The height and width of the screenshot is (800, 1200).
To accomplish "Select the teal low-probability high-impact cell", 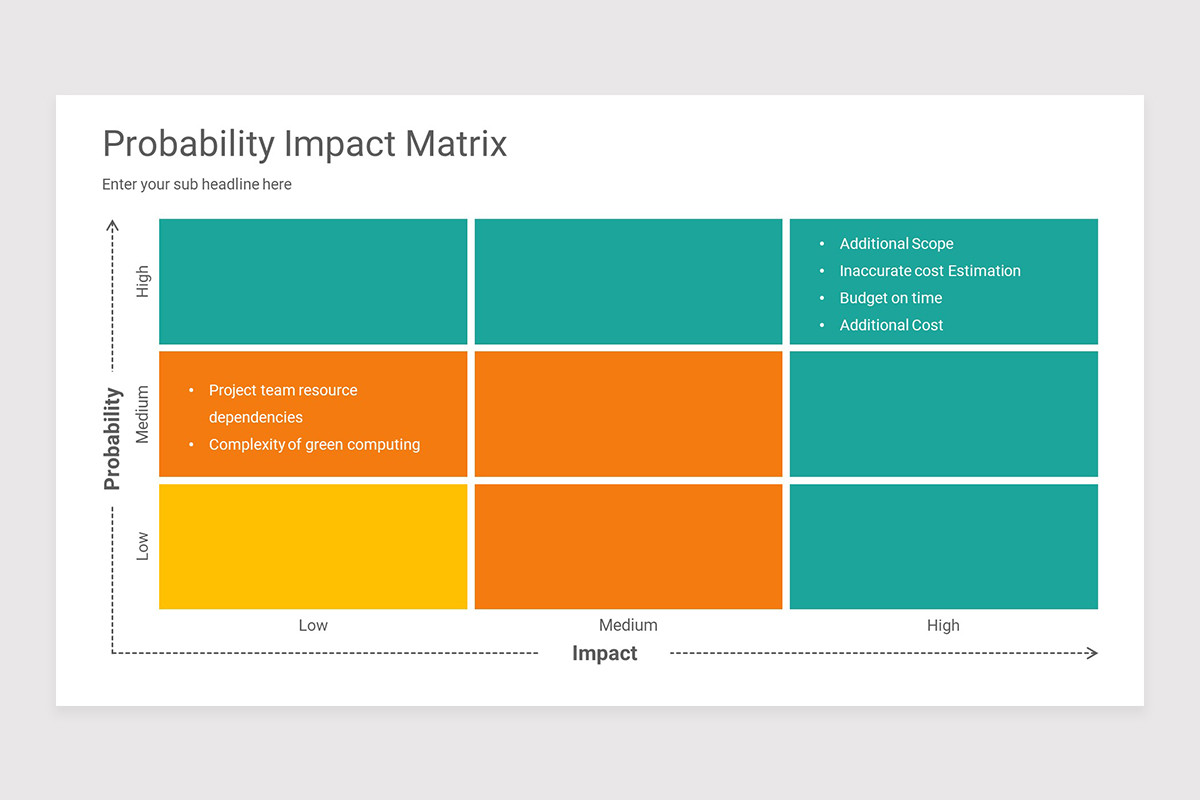I will click(943, 546).
